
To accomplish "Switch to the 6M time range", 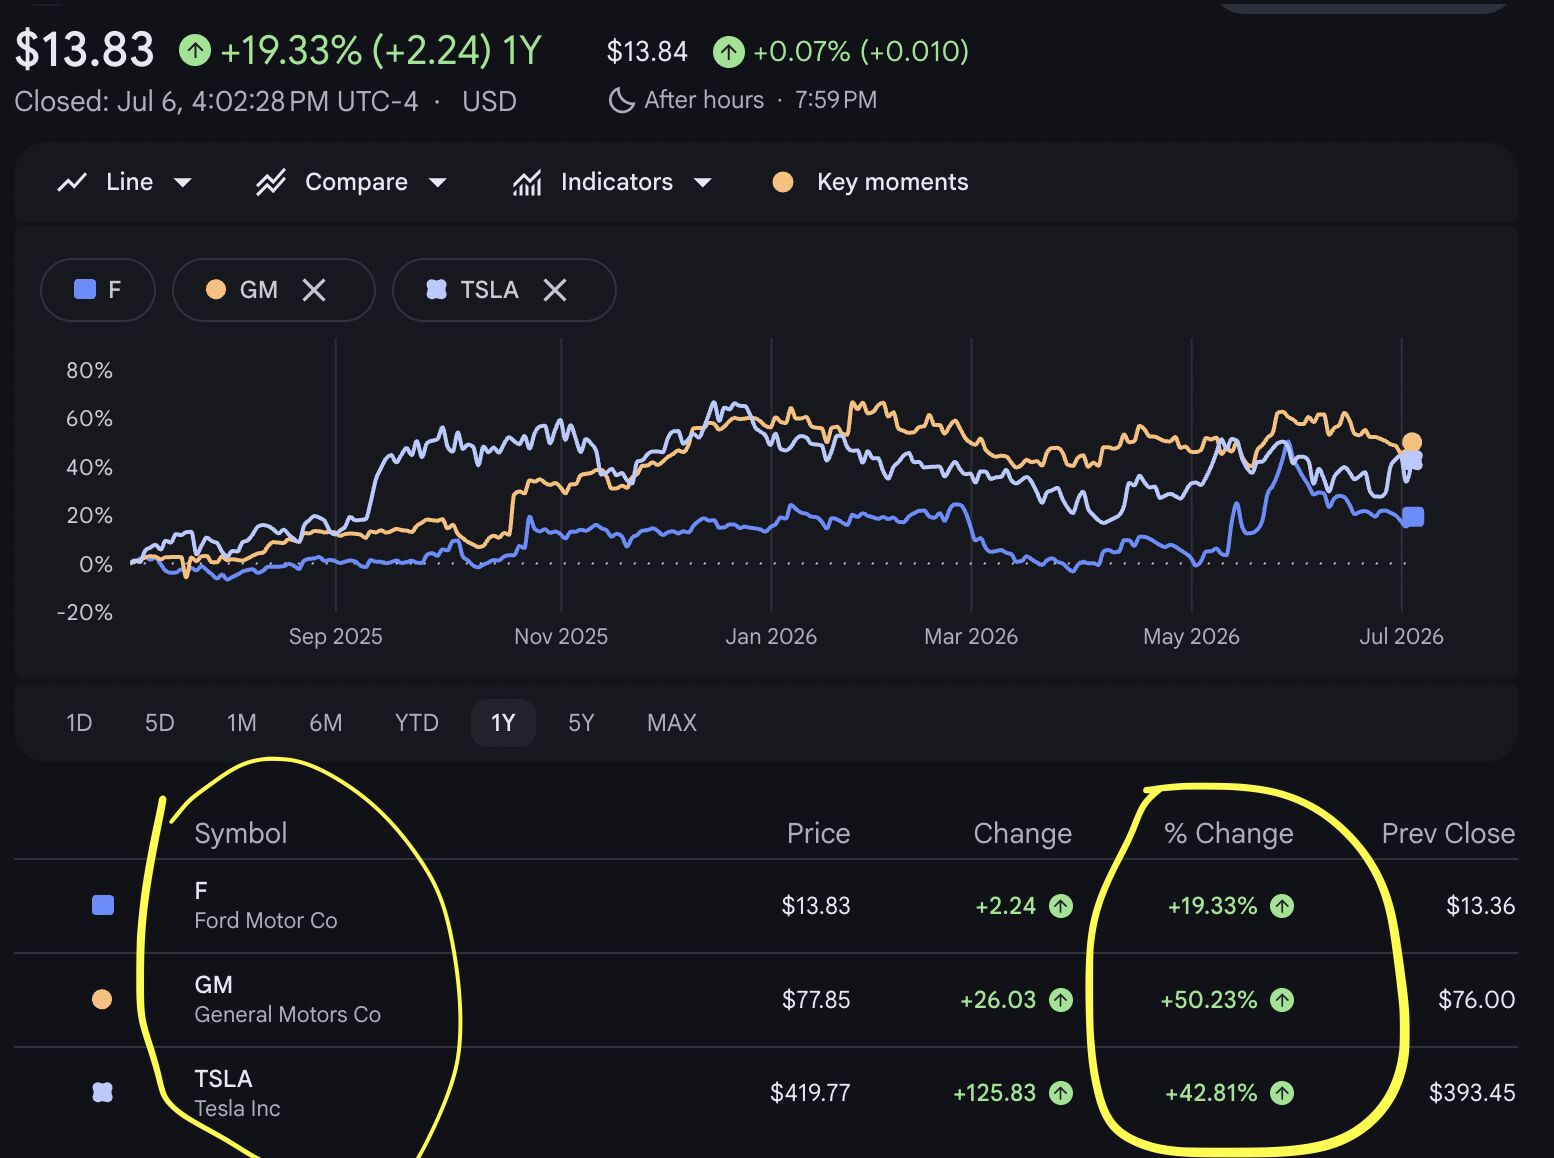I will coord(325,723).
